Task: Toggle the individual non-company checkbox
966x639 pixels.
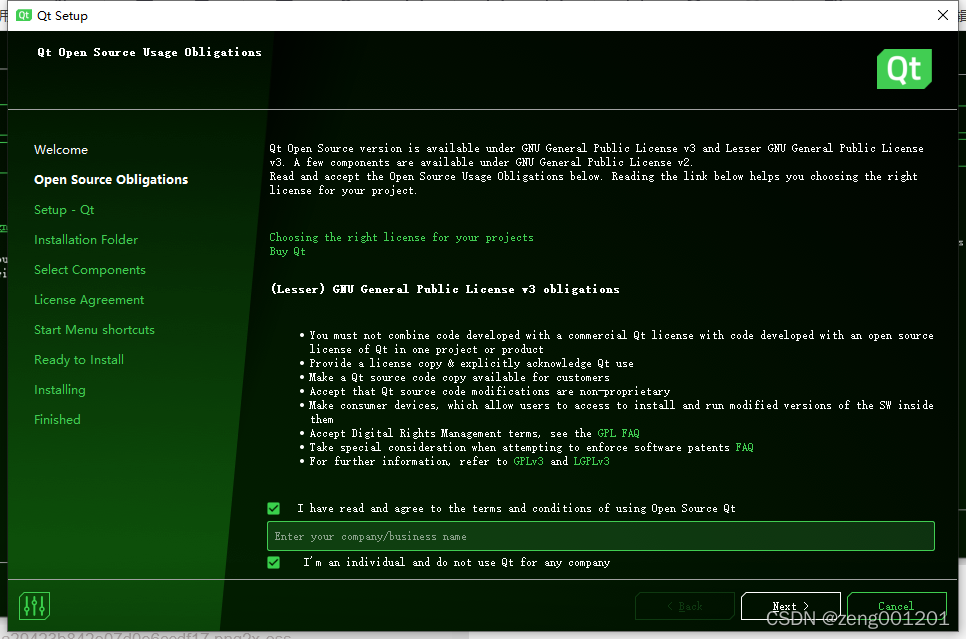Action: [273, 562]
